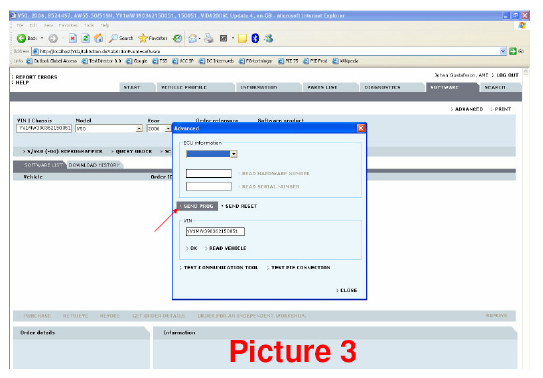Screen dimensions: 543x378
Task: Open the IE Help menu
Action: (x=105, y=25)
